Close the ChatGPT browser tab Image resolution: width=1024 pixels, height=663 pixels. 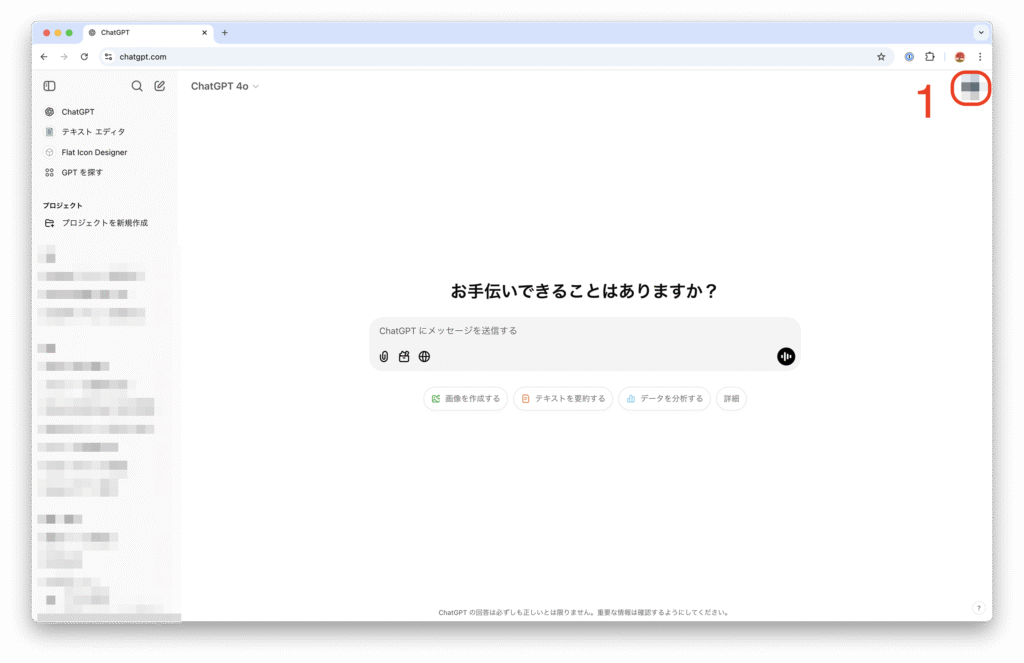coord(204,33)
